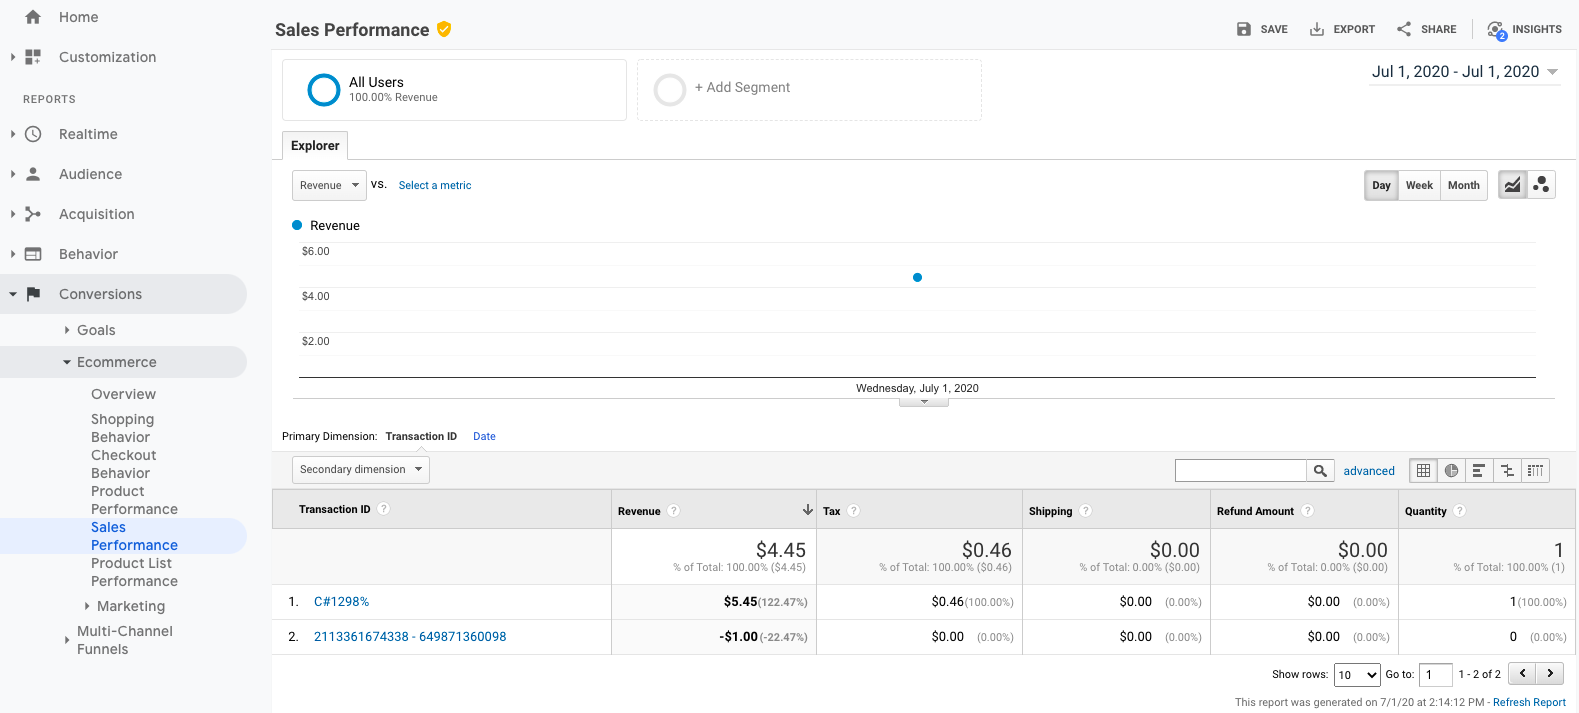
Task: Click the Customization dashboard icon
Action: pyautogui.click(x=33, y=57)
